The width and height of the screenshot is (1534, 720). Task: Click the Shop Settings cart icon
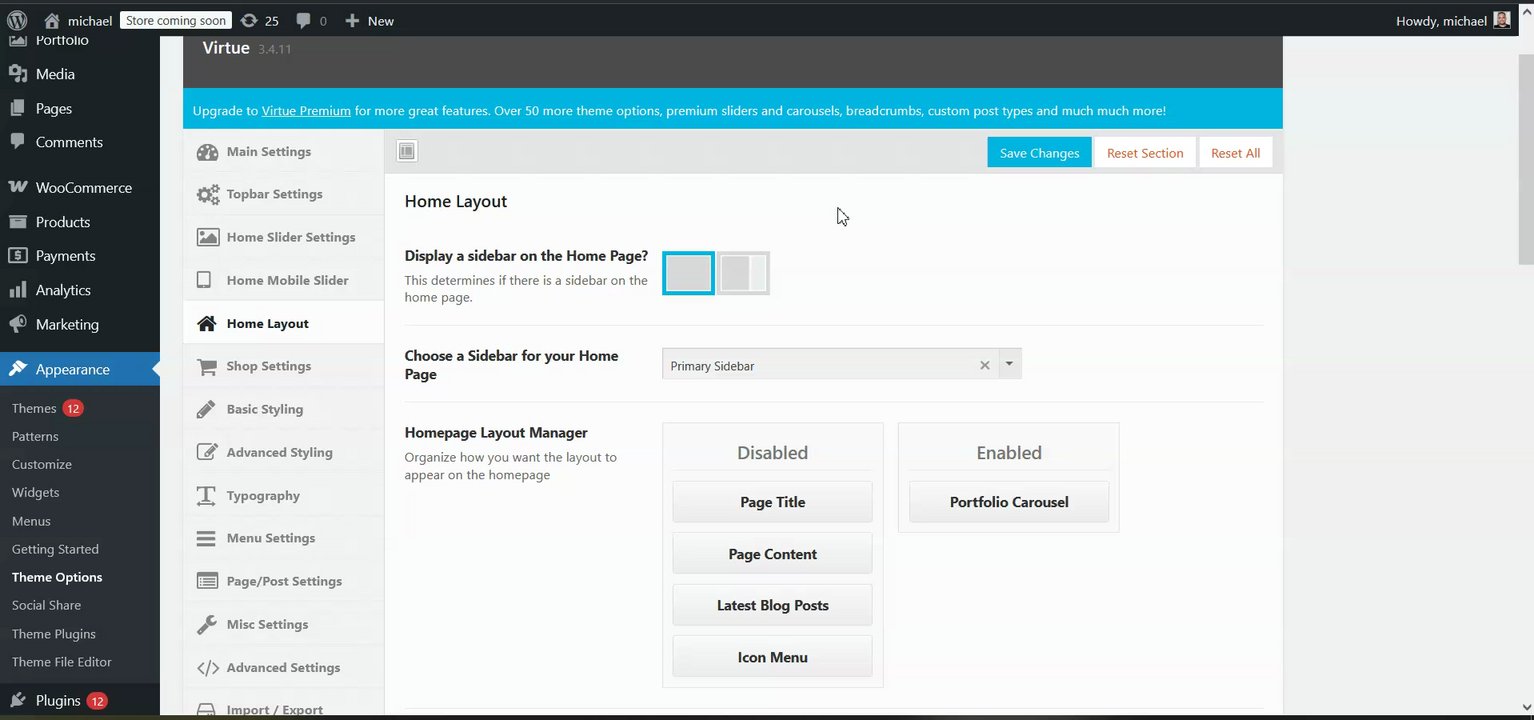pos(207,367)
